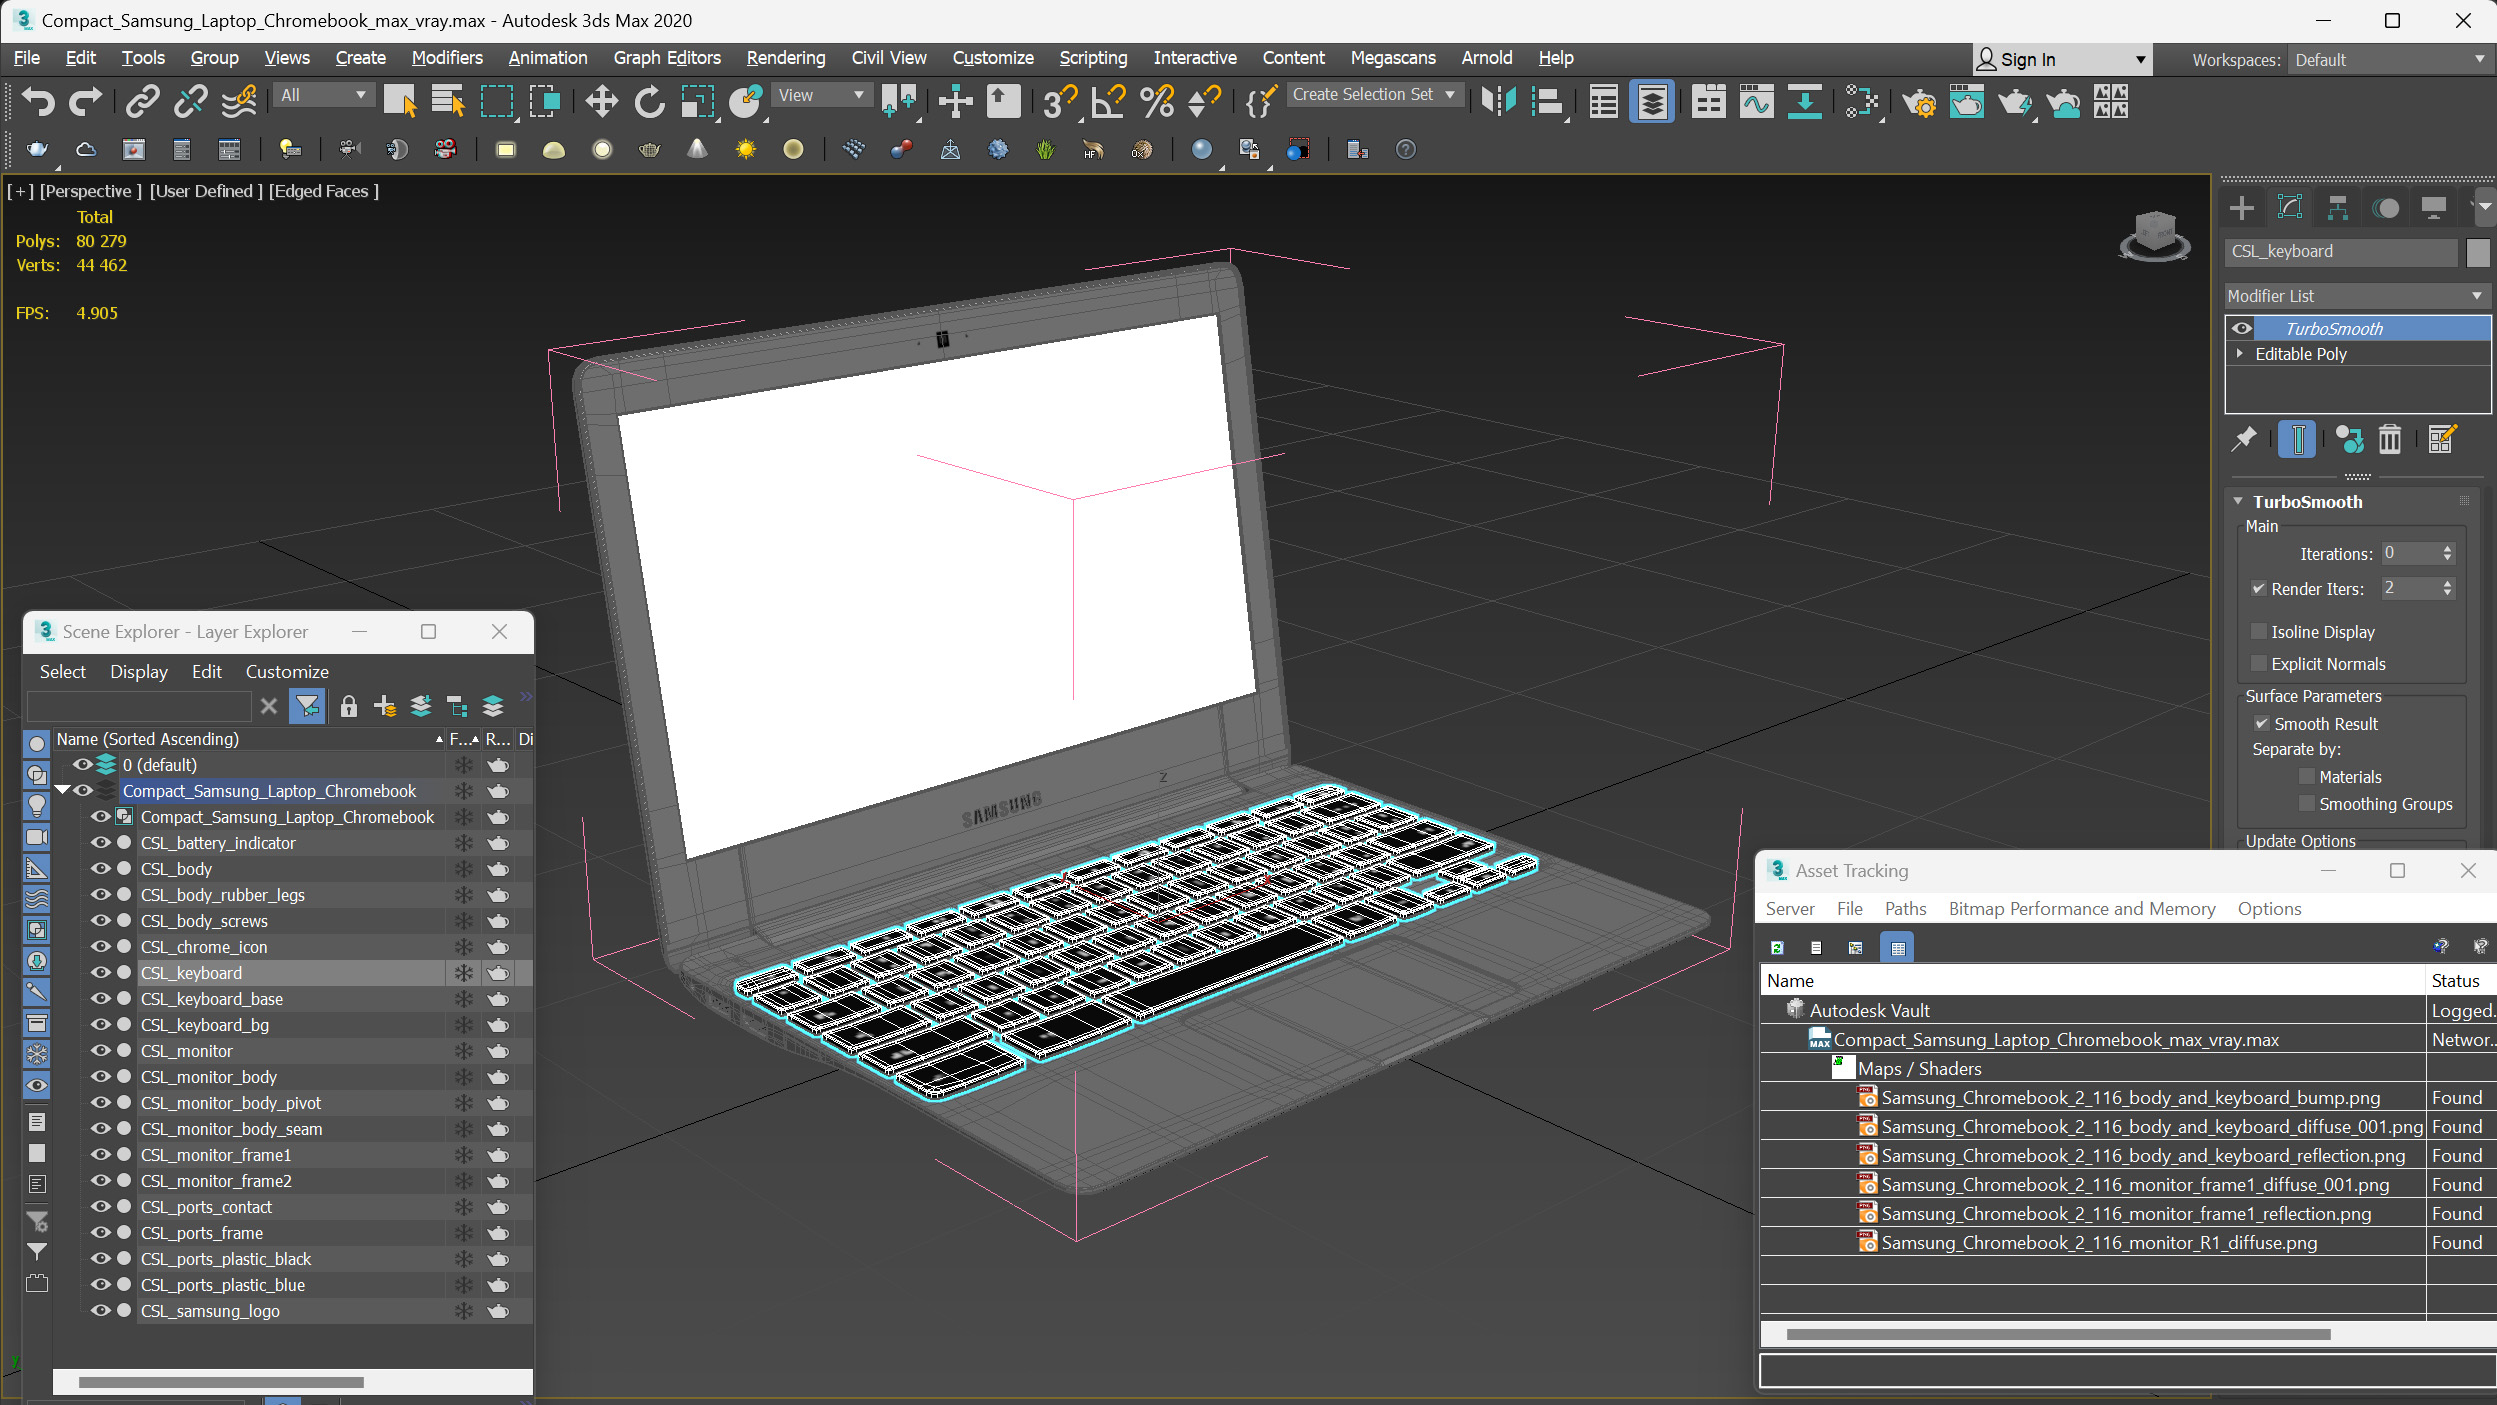Click the ViewCube in the viewport

(2155, 236)
